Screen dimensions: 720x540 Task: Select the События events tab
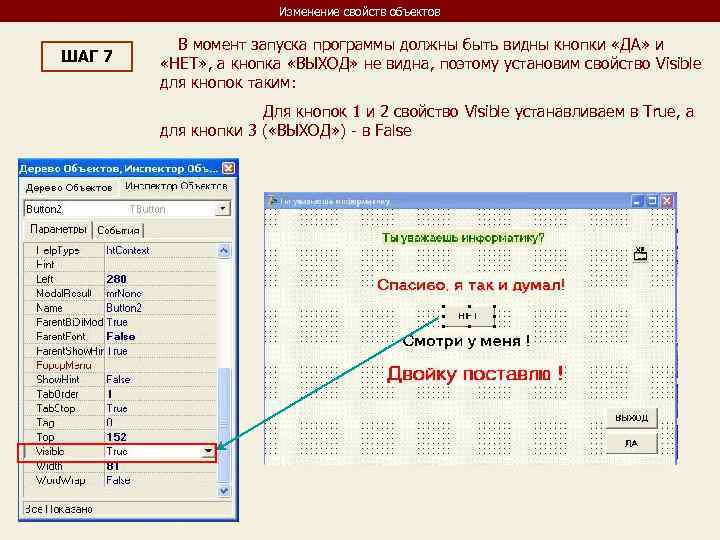click(x=118, y=230)
